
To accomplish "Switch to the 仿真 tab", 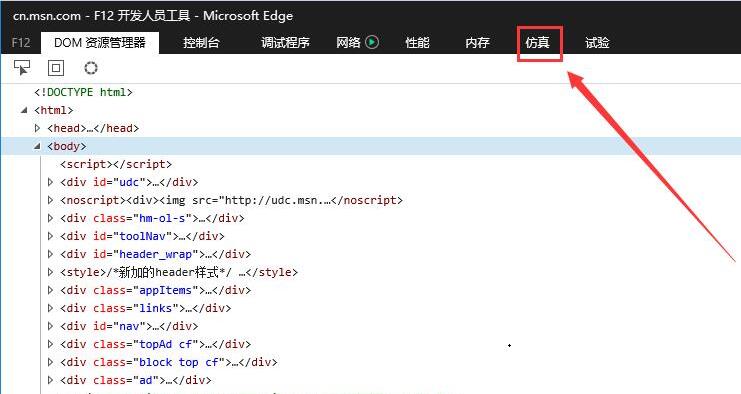I will (x=538, y=43).
